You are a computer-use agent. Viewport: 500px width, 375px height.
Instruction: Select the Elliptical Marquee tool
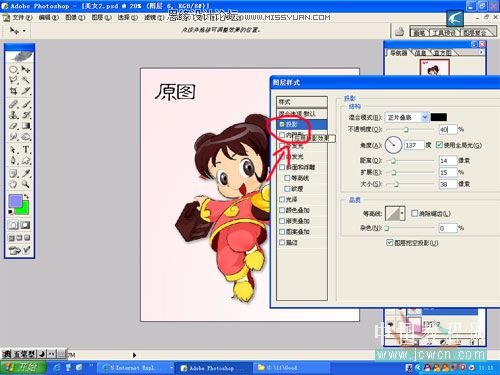click(x=13, y=69)
